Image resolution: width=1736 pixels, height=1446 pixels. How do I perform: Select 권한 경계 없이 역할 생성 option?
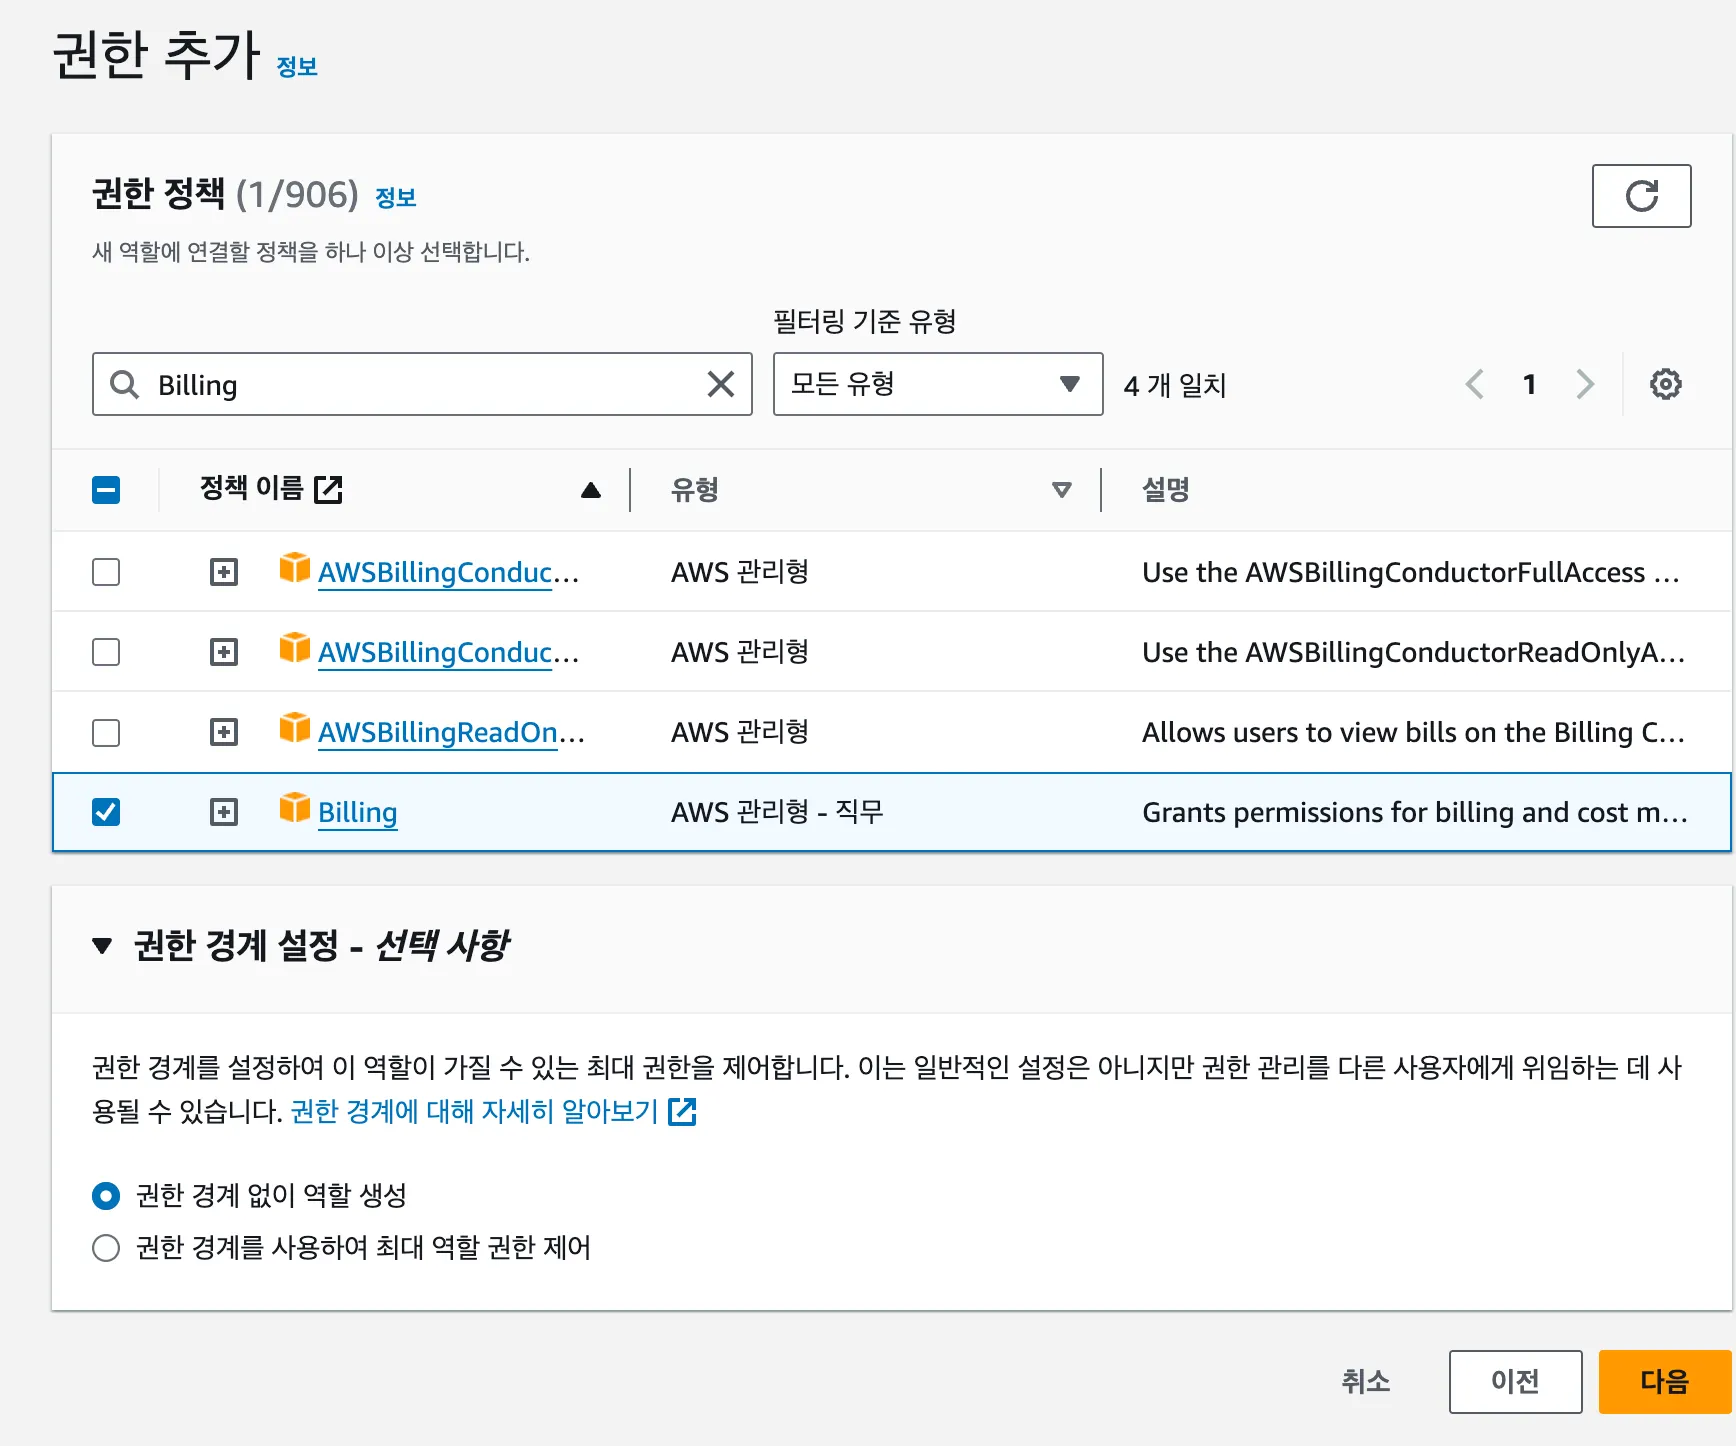pos(106,1196)
